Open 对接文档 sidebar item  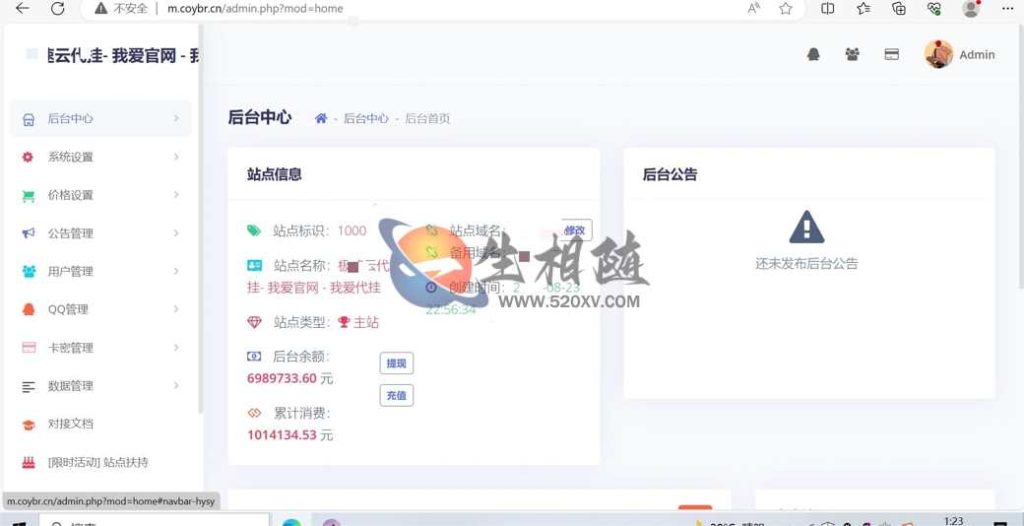pyautogui.click(x=101, y=423)
